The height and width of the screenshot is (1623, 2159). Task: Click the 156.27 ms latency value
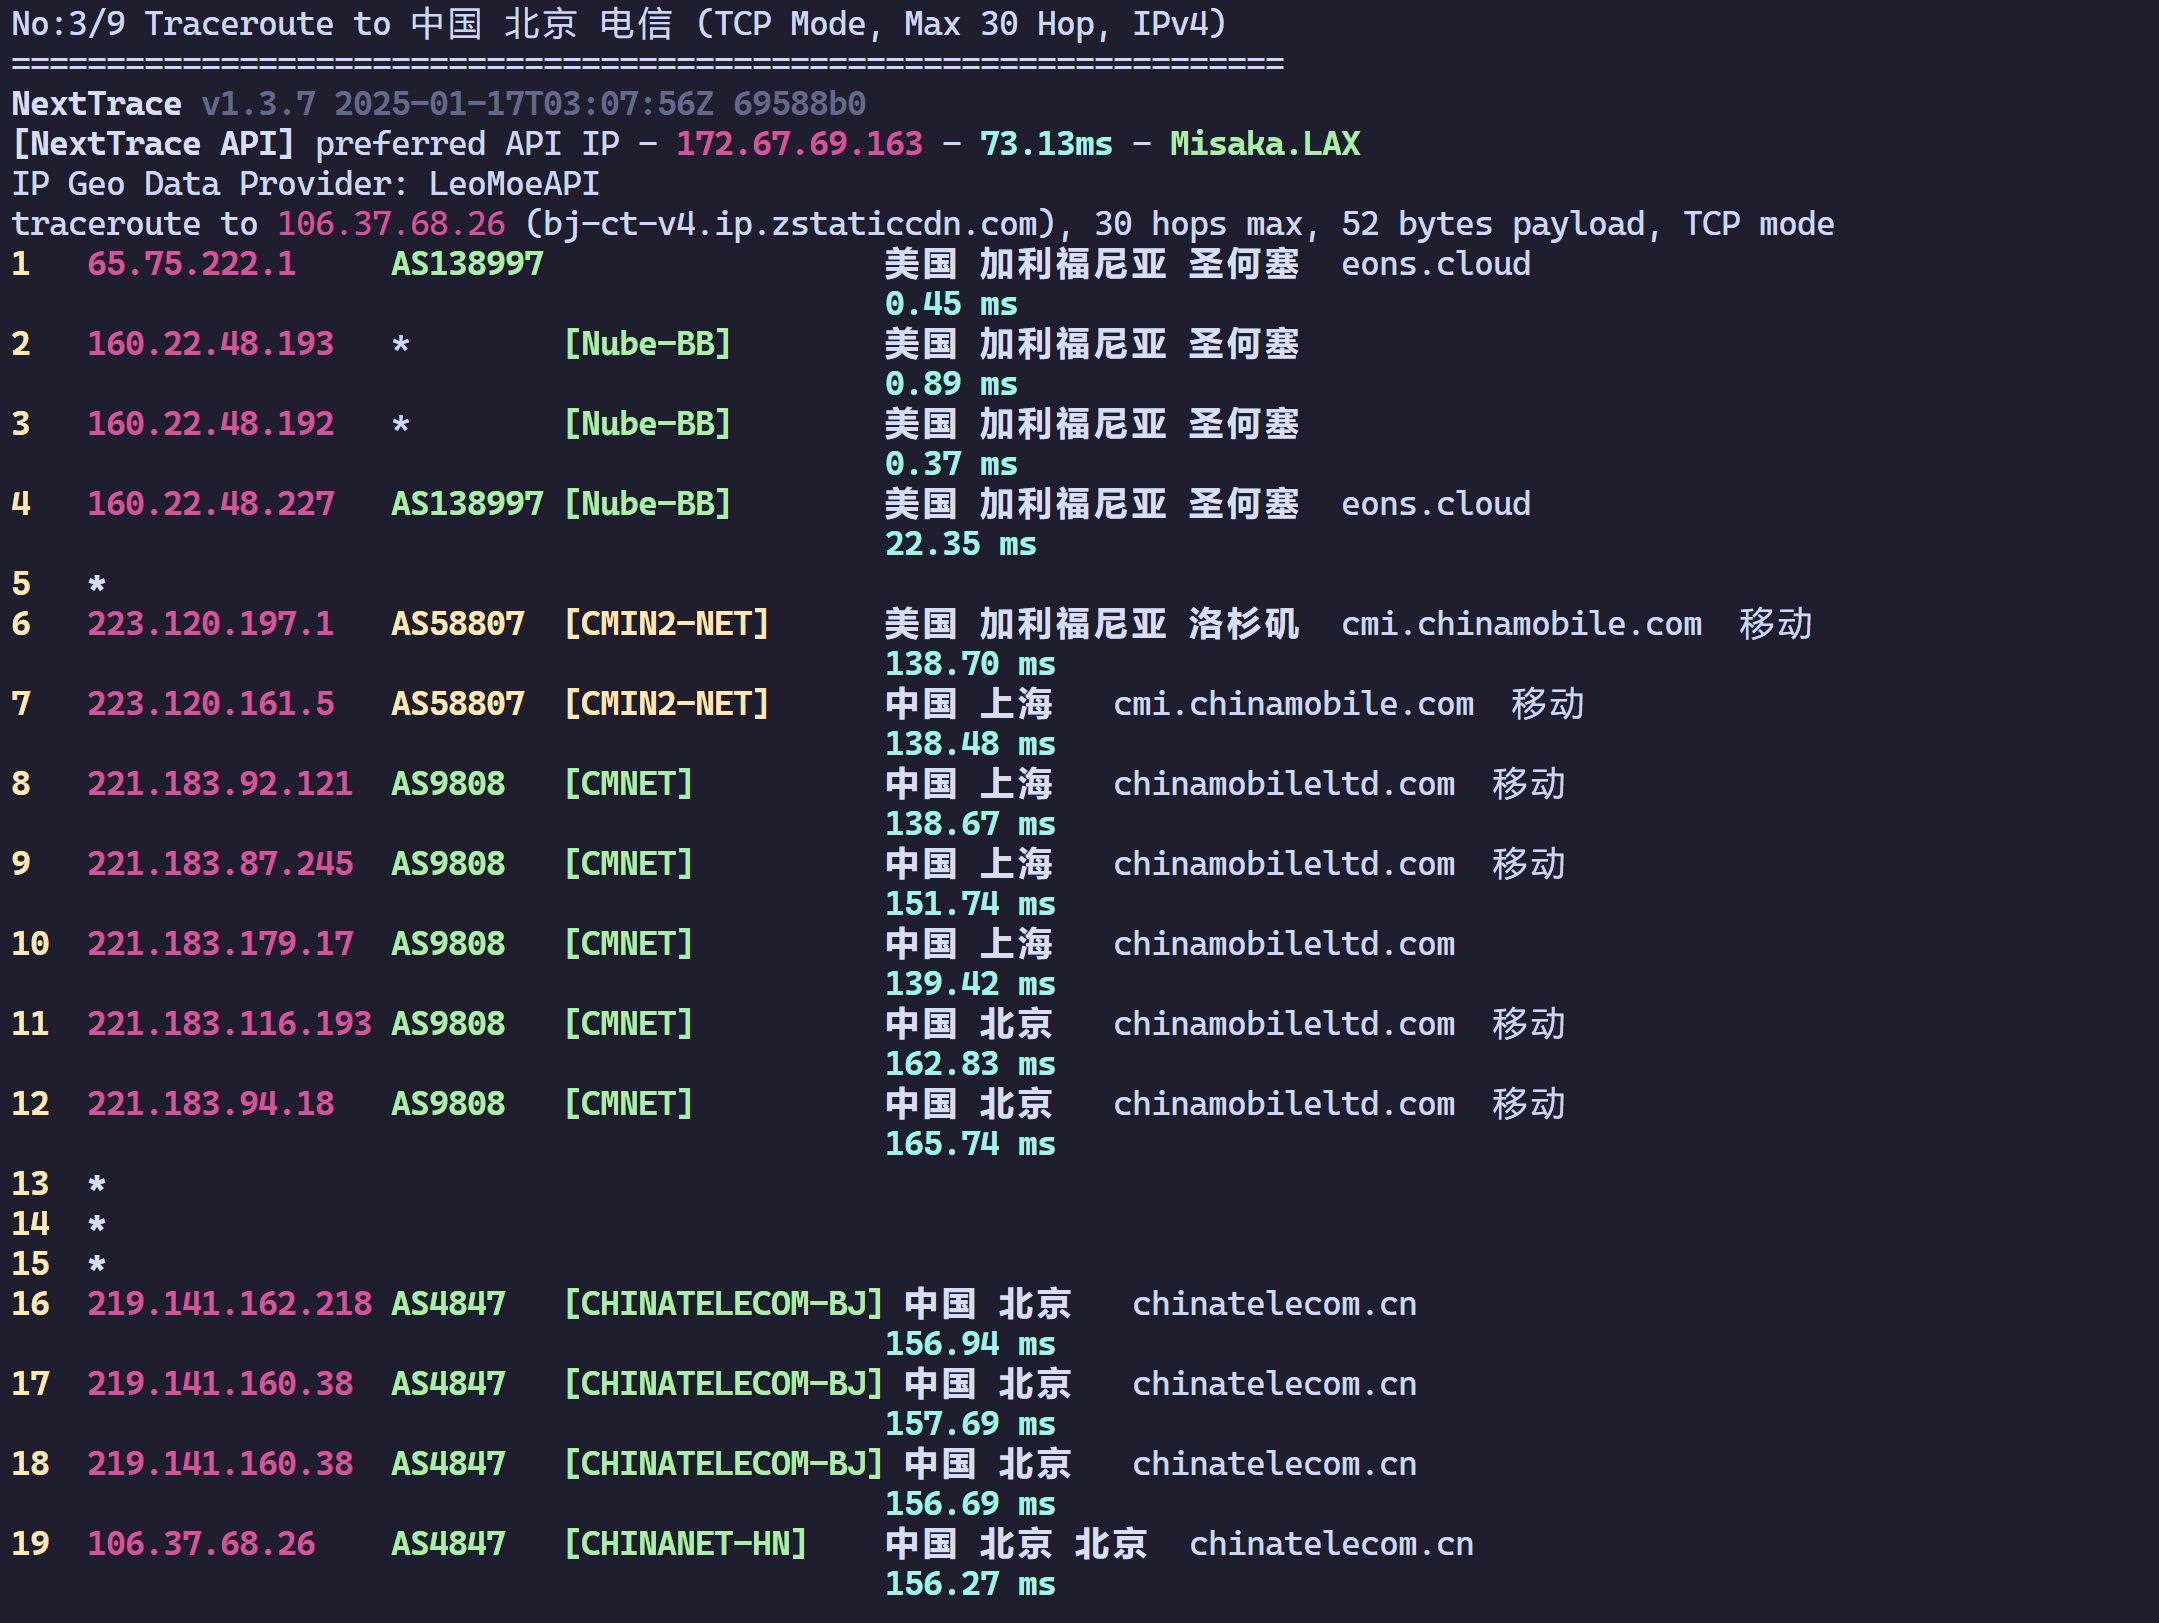(970, 1584)
